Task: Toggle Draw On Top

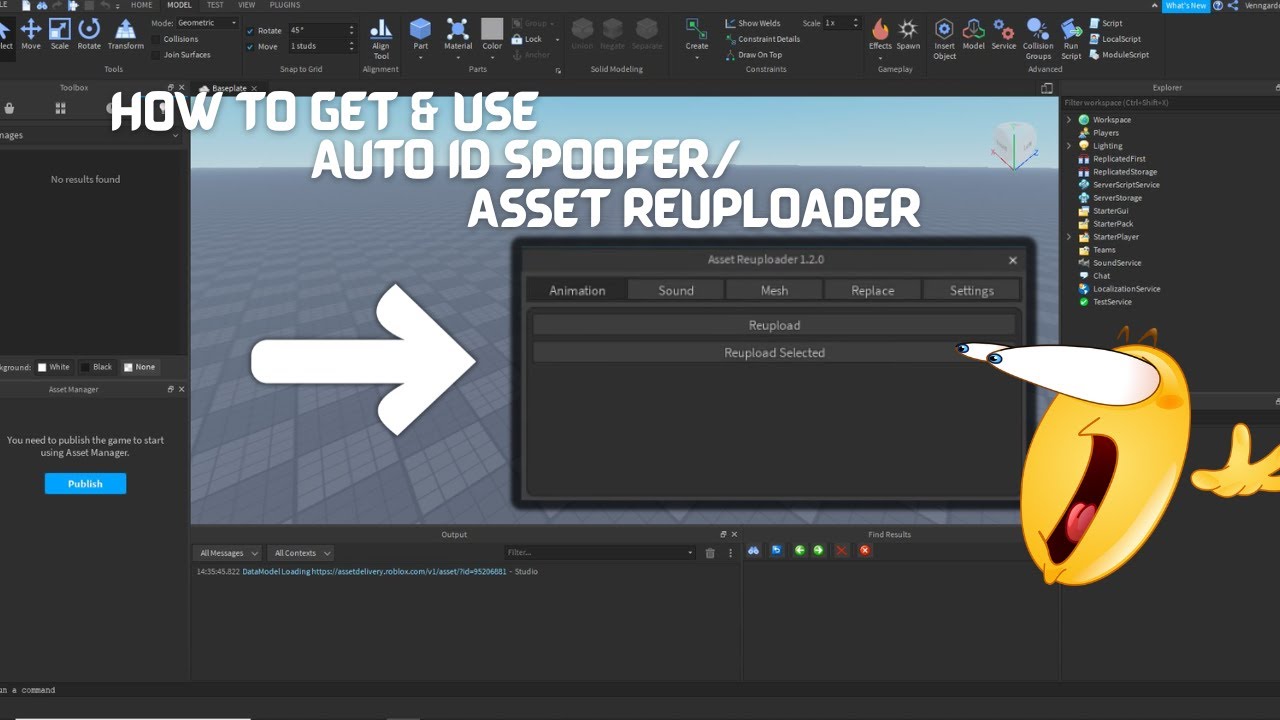Action: [x=753, y=55]
